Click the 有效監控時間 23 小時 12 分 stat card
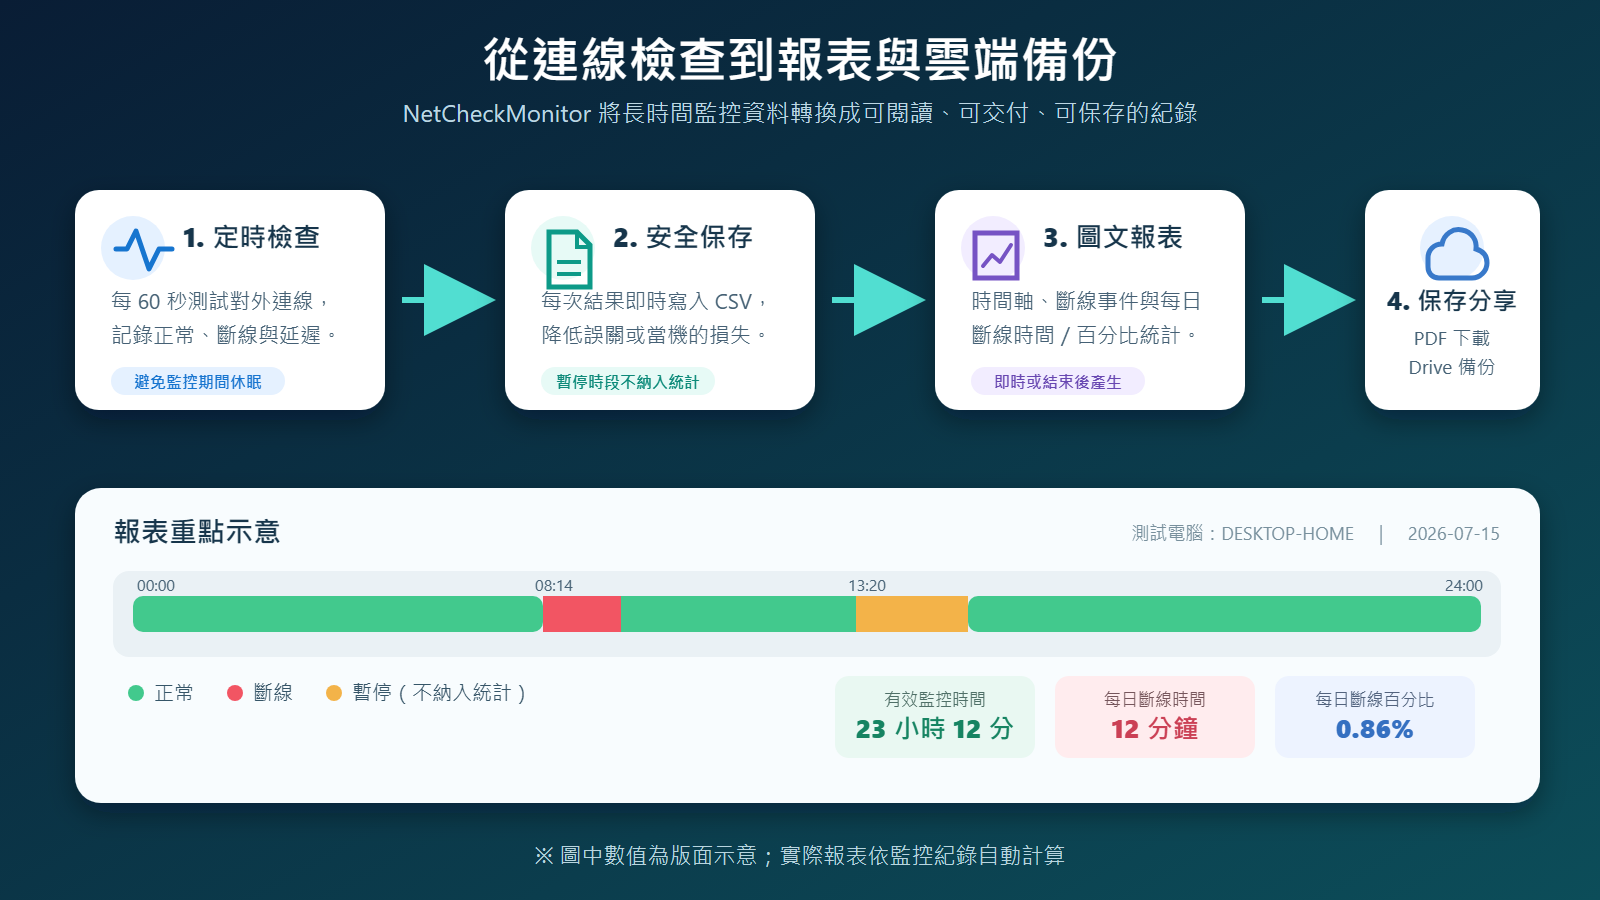Viewport: 1600px width, 900px height. (935, 717)
